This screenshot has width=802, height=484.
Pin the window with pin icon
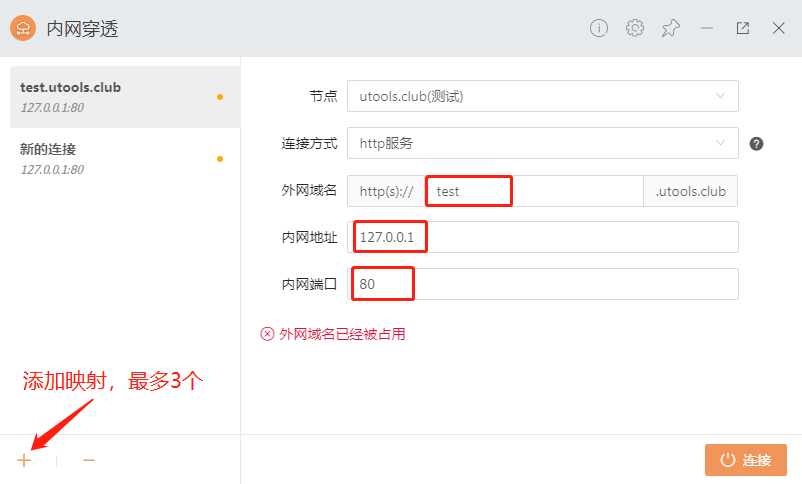[671, 28]
